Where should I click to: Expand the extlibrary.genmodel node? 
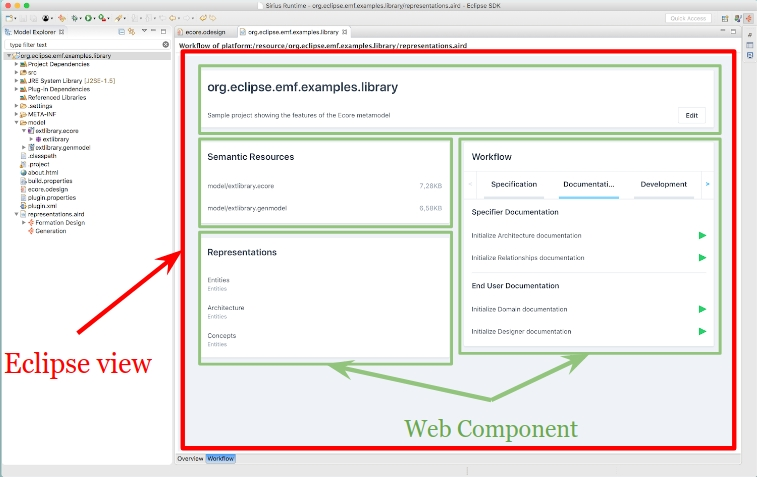point(24,147)
